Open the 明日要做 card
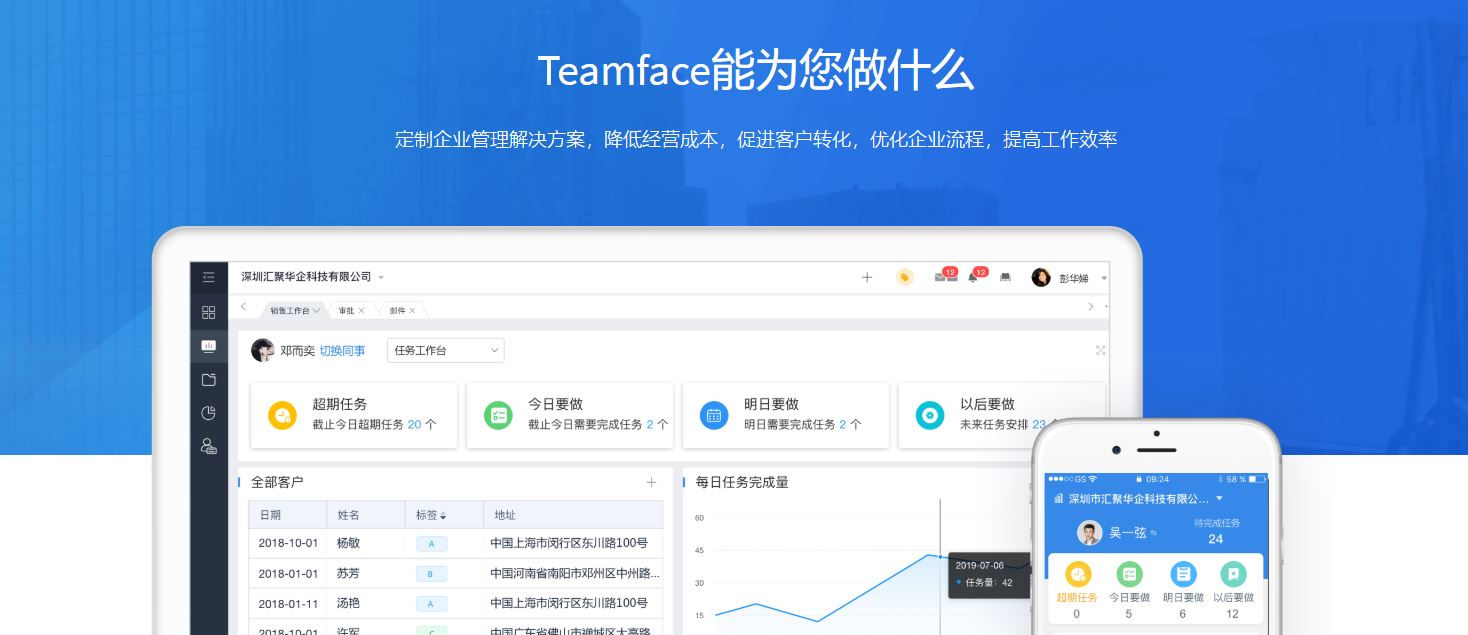Viewport: 1468px width, 635px height. 786,415
